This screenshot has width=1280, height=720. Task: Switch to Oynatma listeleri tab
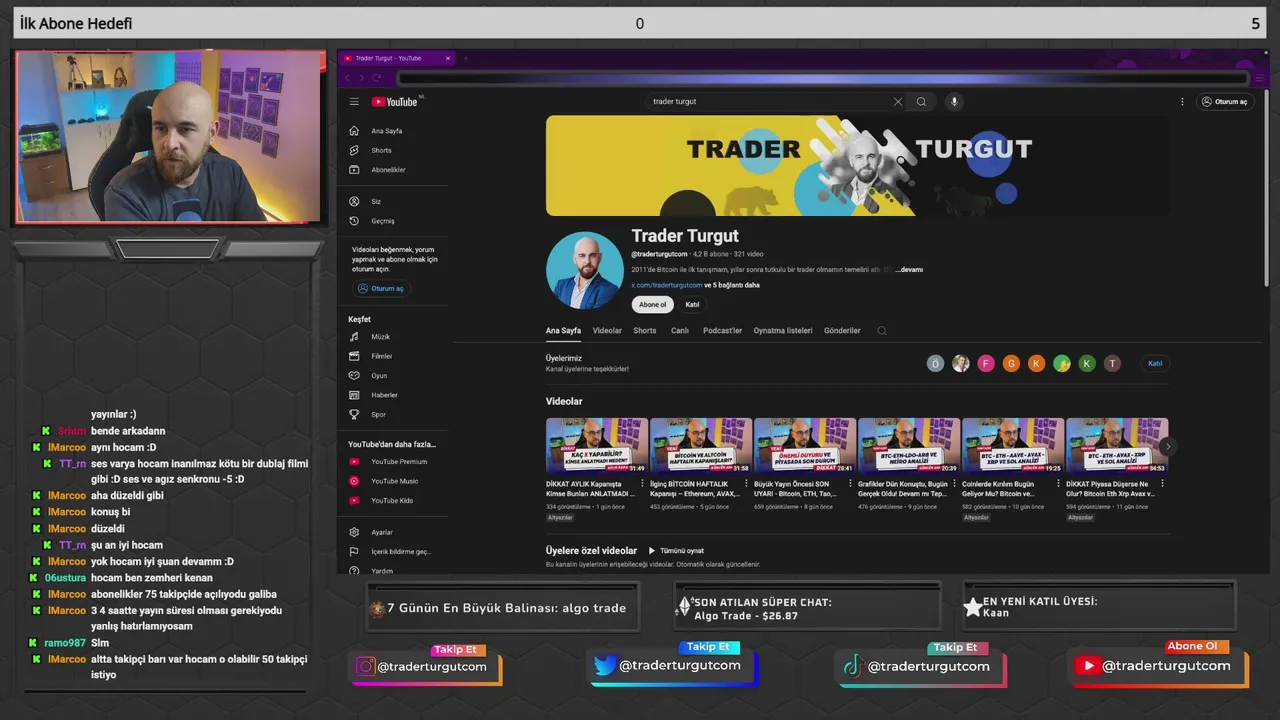tap(783, 331)
